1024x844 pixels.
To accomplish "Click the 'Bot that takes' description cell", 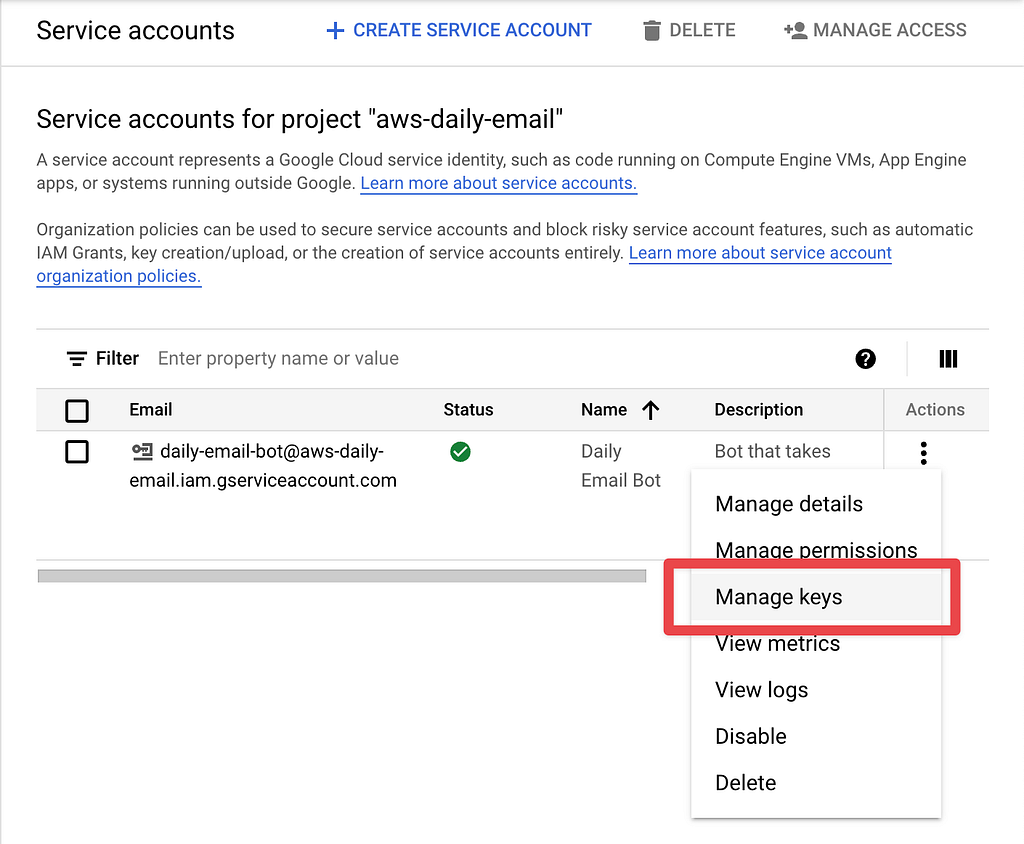I will [x=773, y=451].
